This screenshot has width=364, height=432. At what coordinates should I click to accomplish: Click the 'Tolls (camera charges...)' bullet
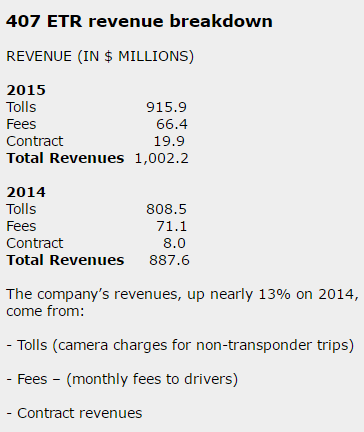click(x=180, y=345)
